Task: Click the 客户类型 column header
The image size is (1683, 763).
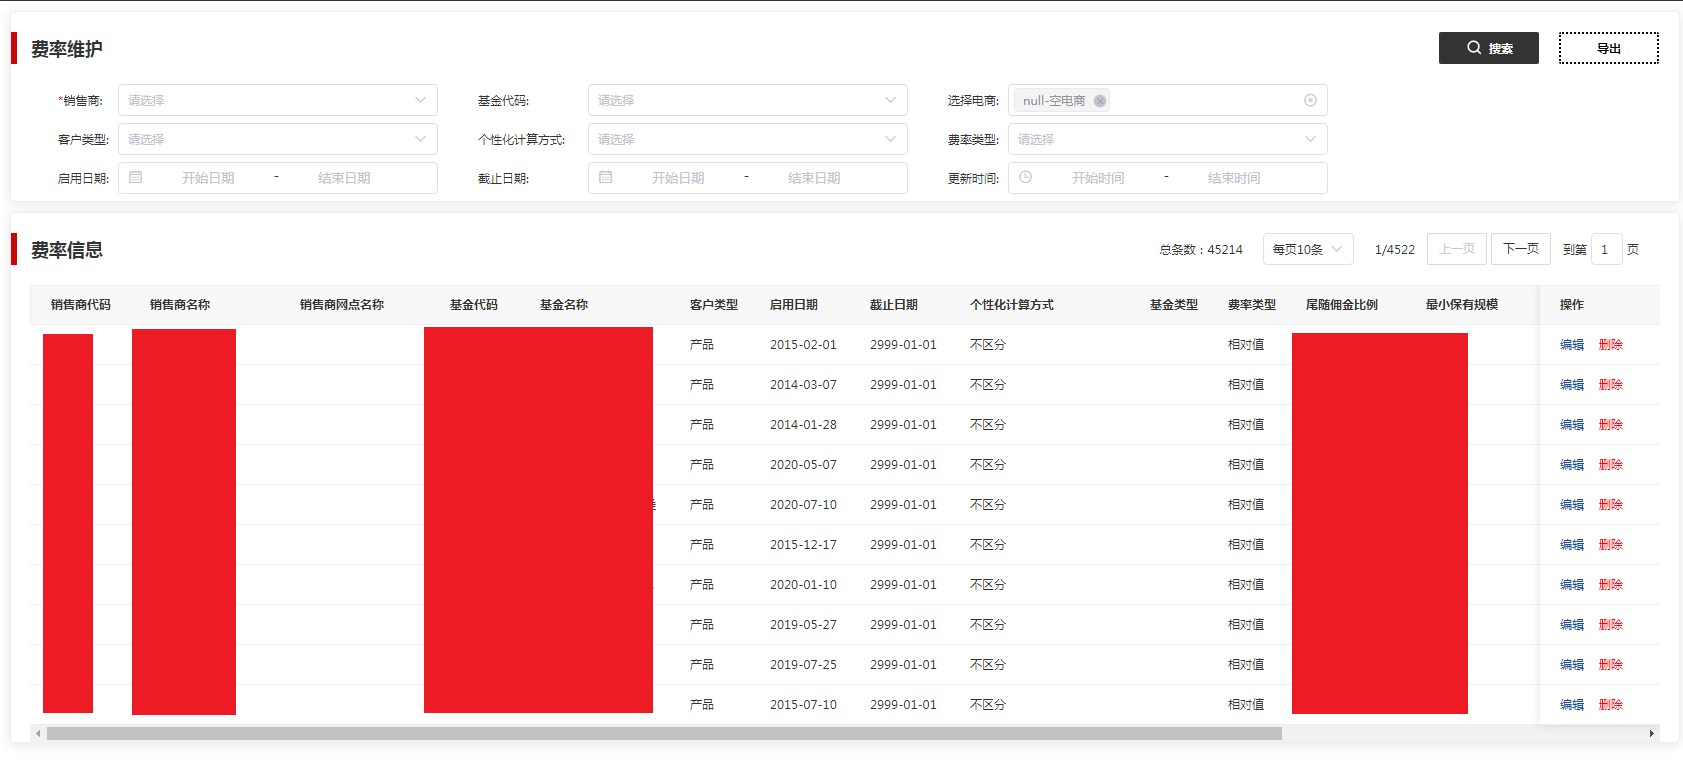Action: [x=714, y=305]
